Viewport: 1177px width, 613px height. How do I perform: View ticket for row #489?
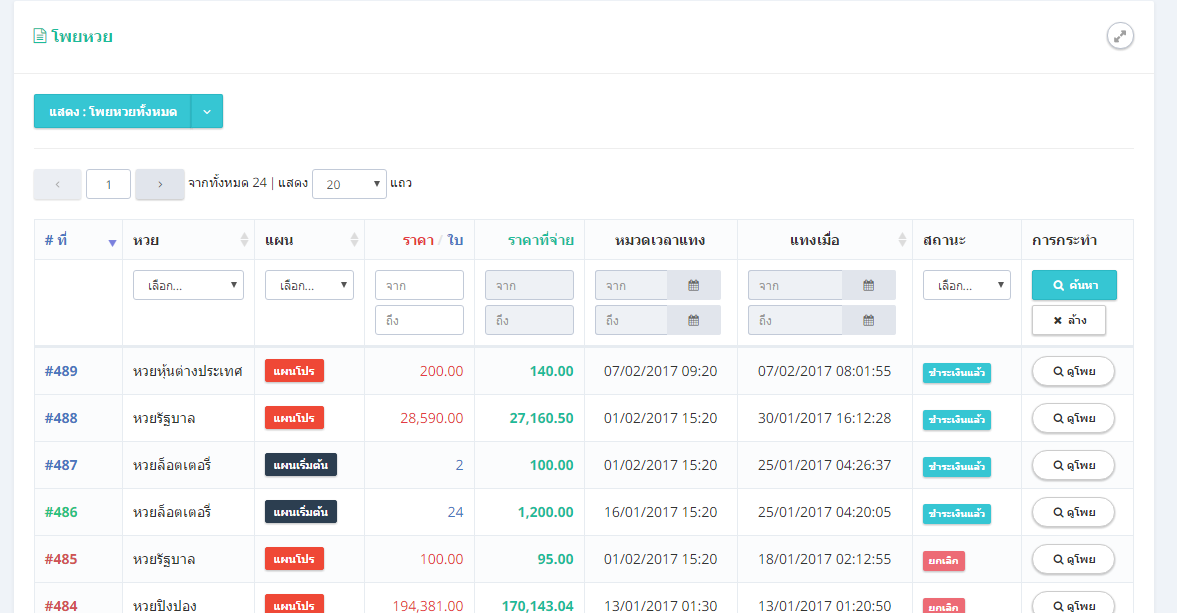[1073, 371]
